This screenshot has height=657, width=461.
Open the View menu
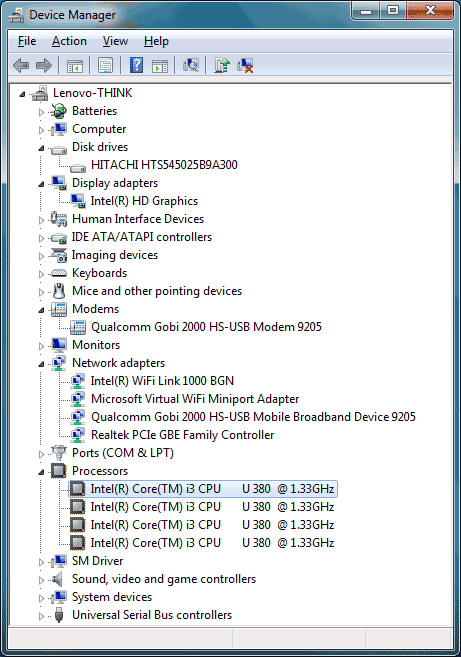coord(115,41)
